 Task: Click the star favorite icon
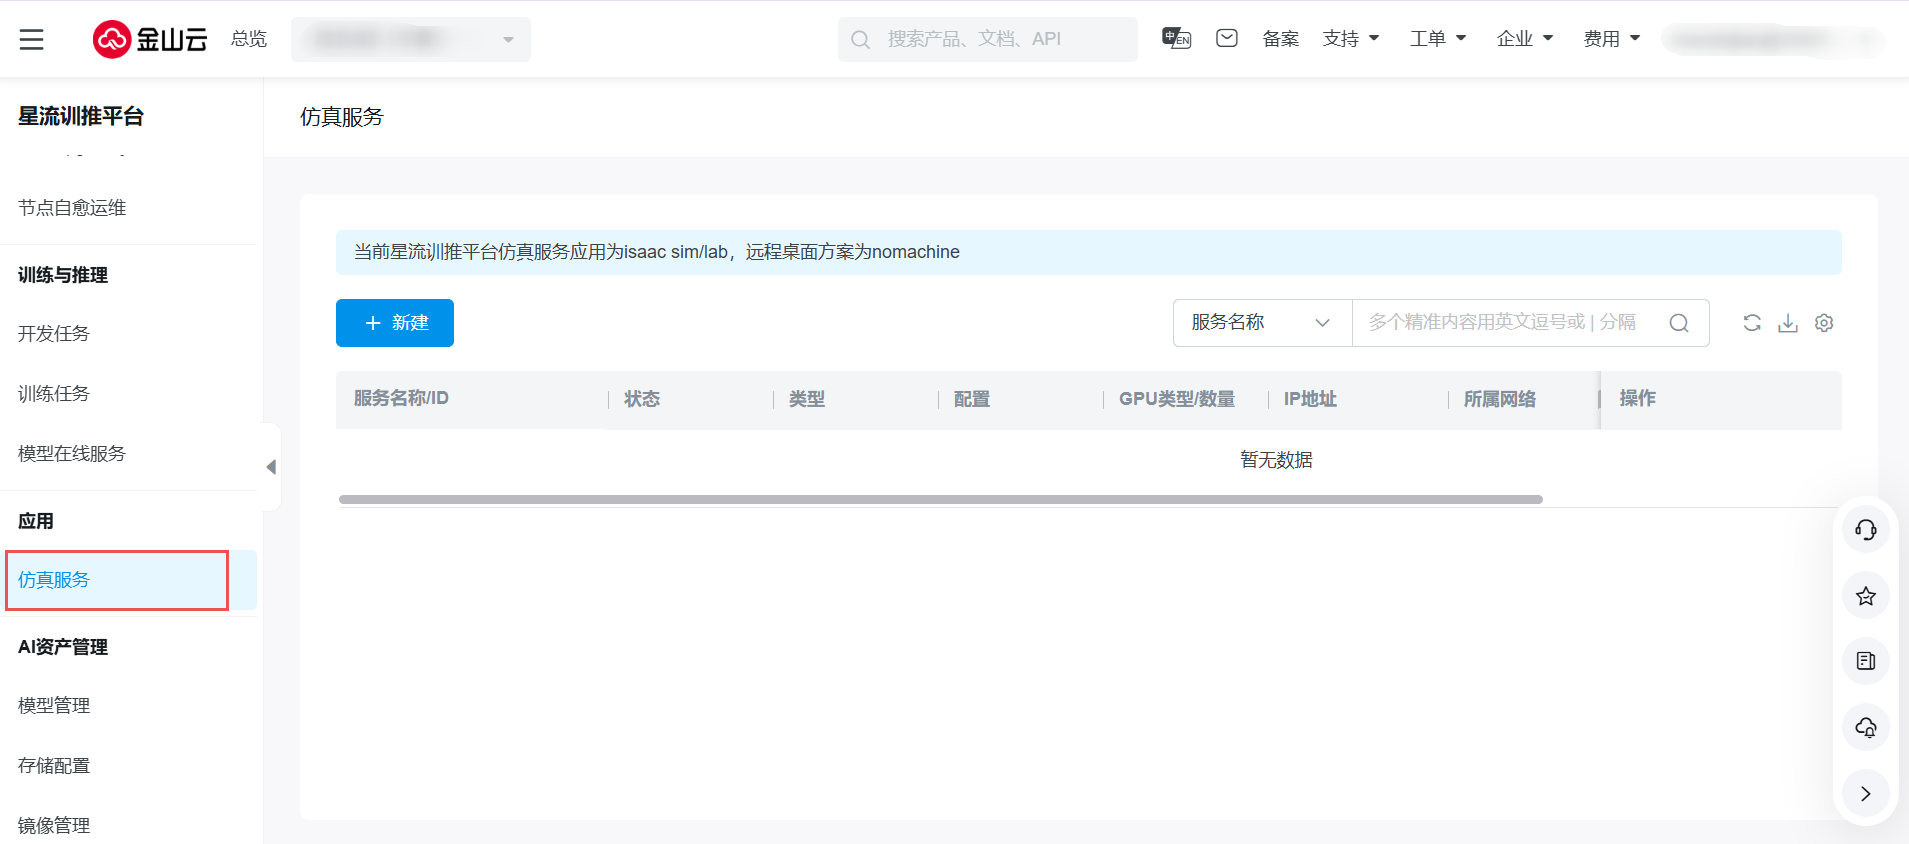coord(1865,596)
